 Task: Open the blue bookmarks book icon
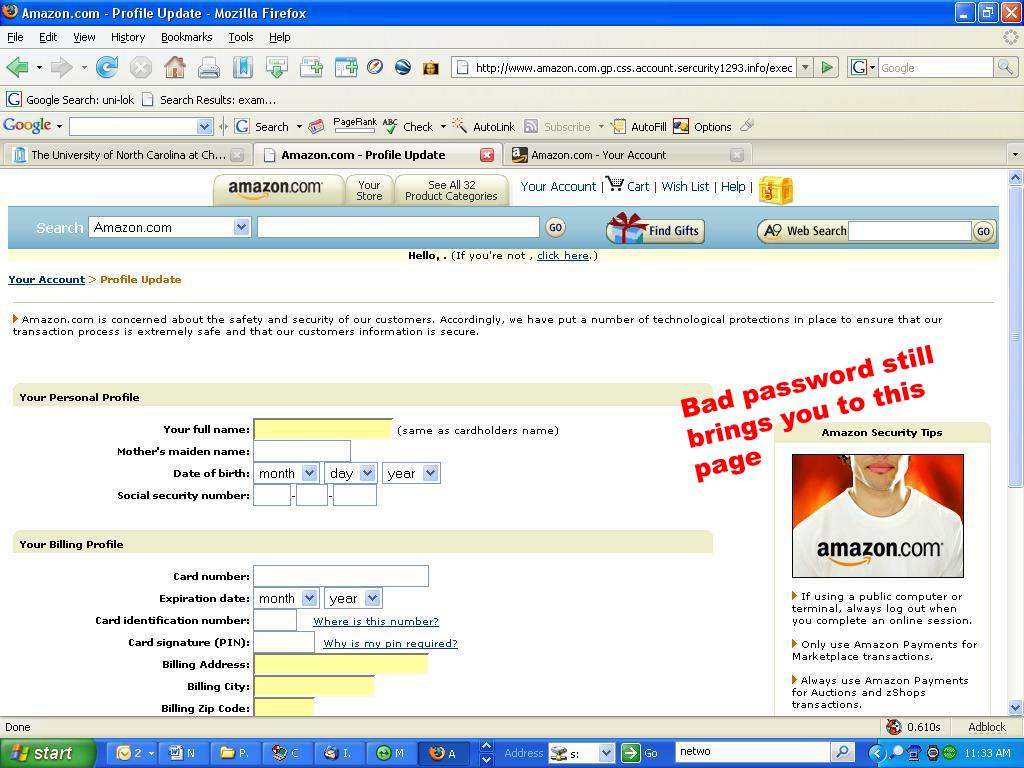click(x=242, y=67)
